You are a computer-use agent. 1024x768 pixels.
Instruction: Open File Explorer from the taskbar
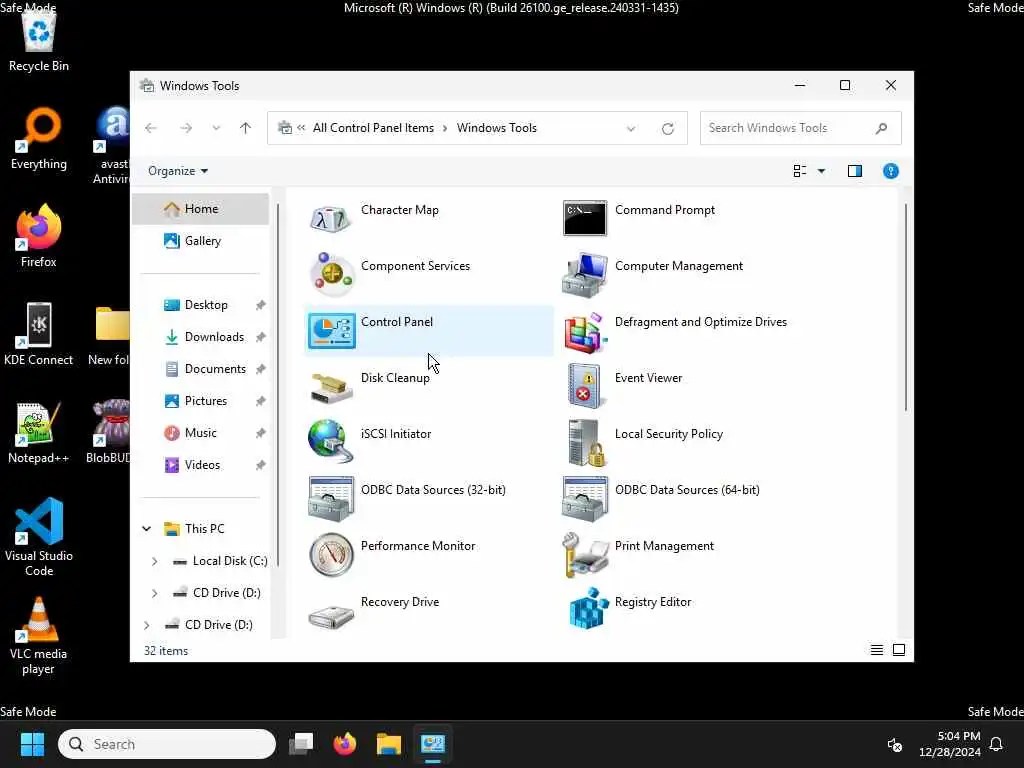[389, 744]
